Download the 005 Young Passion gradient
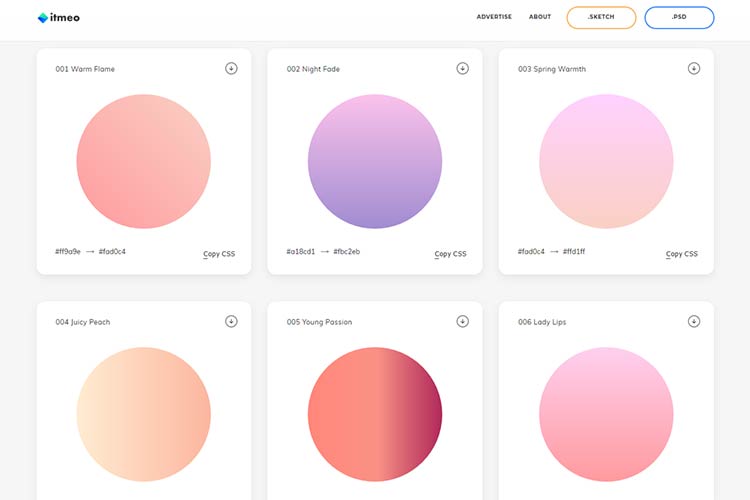Viewport: 750px width, 500px height. point(462,321)
